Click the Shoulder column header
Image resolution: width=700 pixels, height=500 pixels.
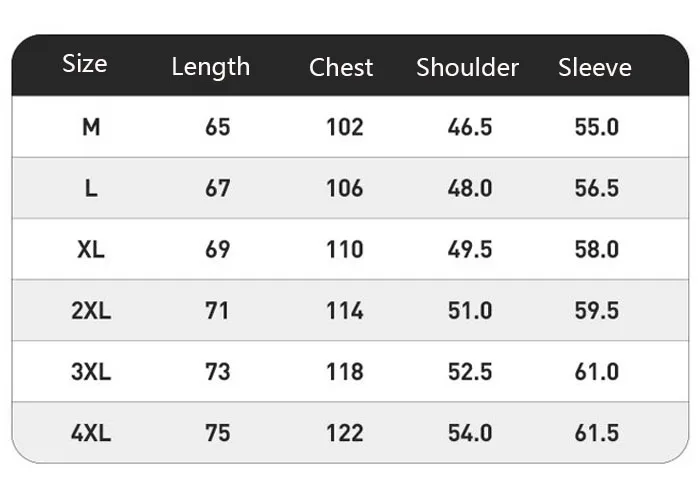(467, 67)
